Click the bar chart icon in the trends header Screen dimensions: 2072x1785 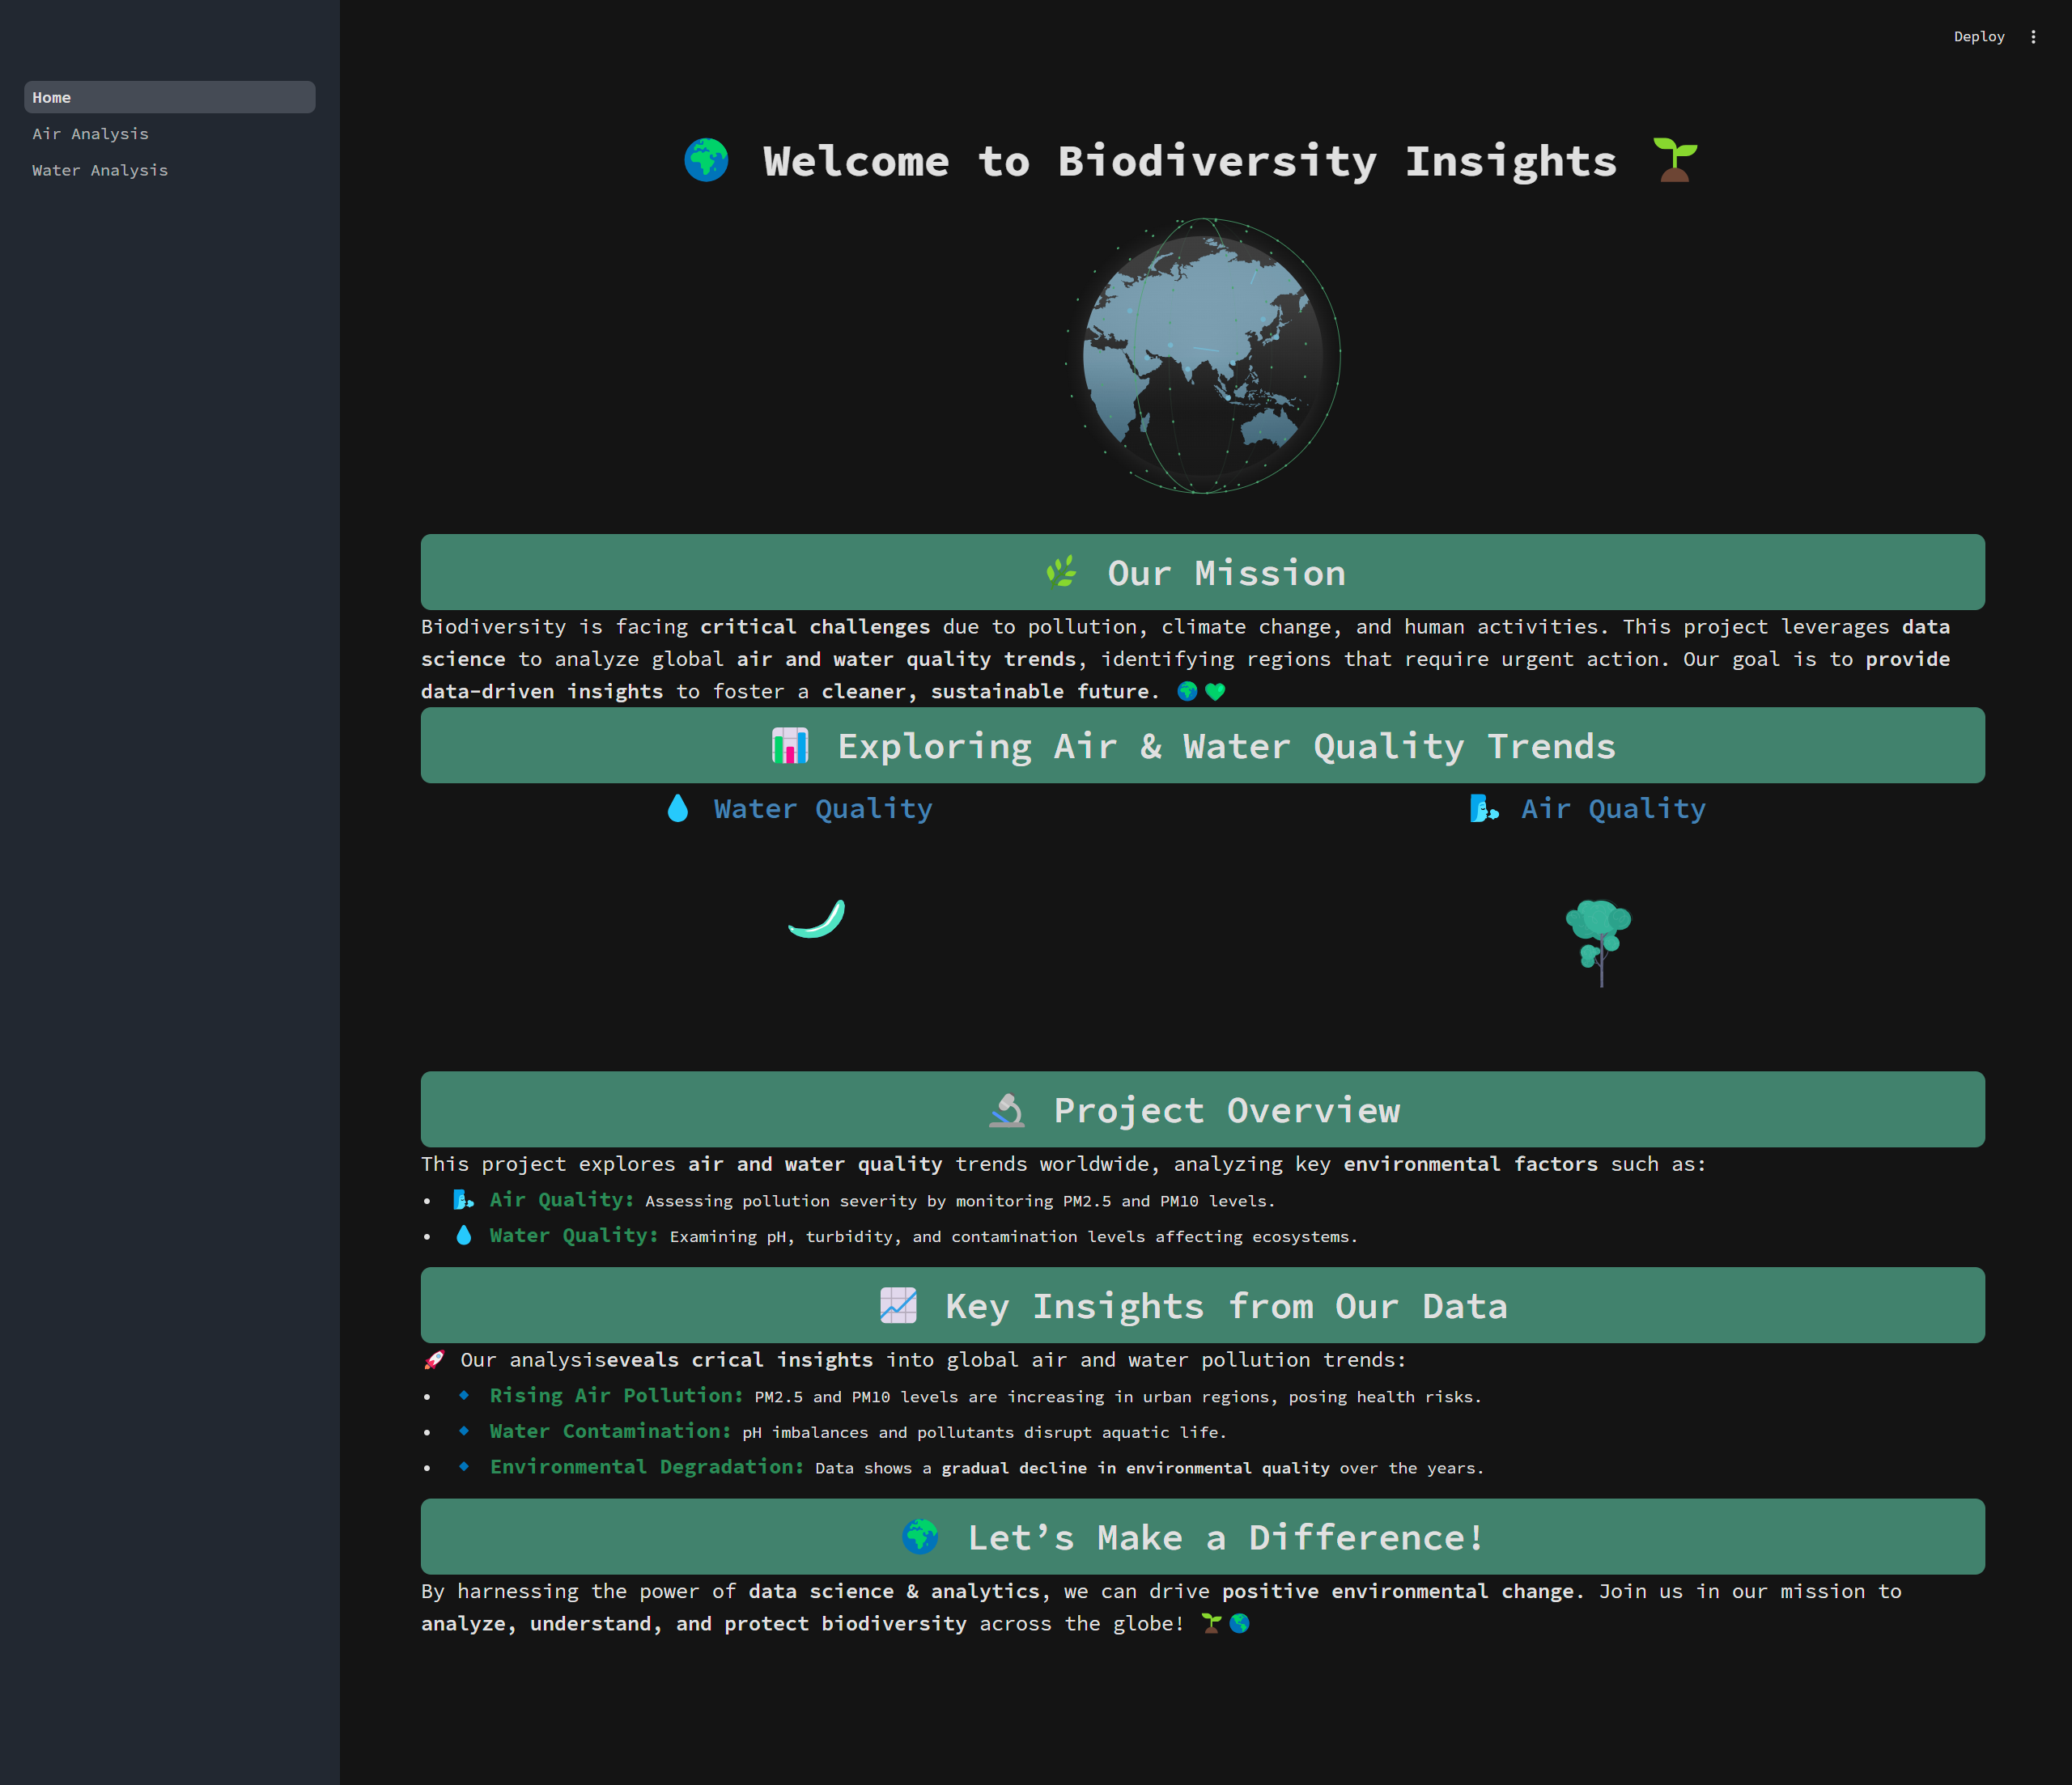[789, 745]
